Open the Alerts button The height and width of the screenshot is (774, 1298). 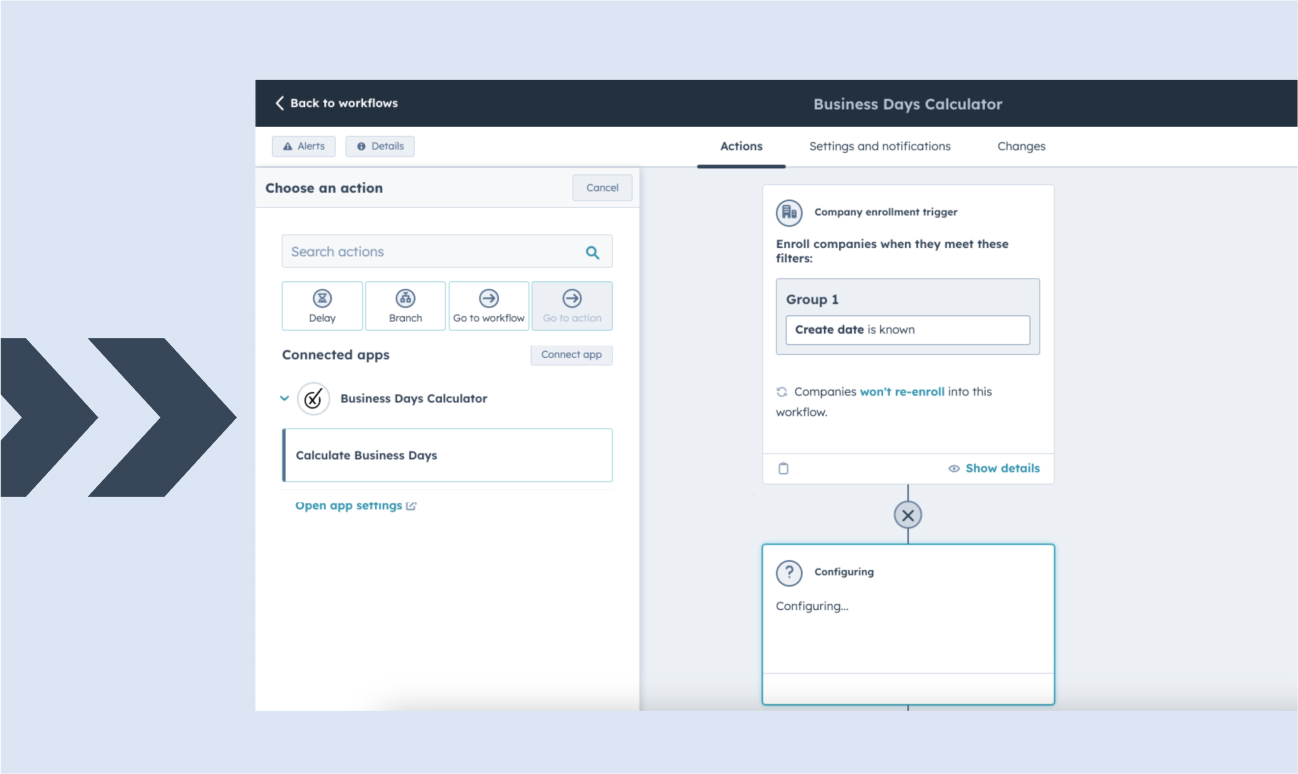[x=304, y=146]
